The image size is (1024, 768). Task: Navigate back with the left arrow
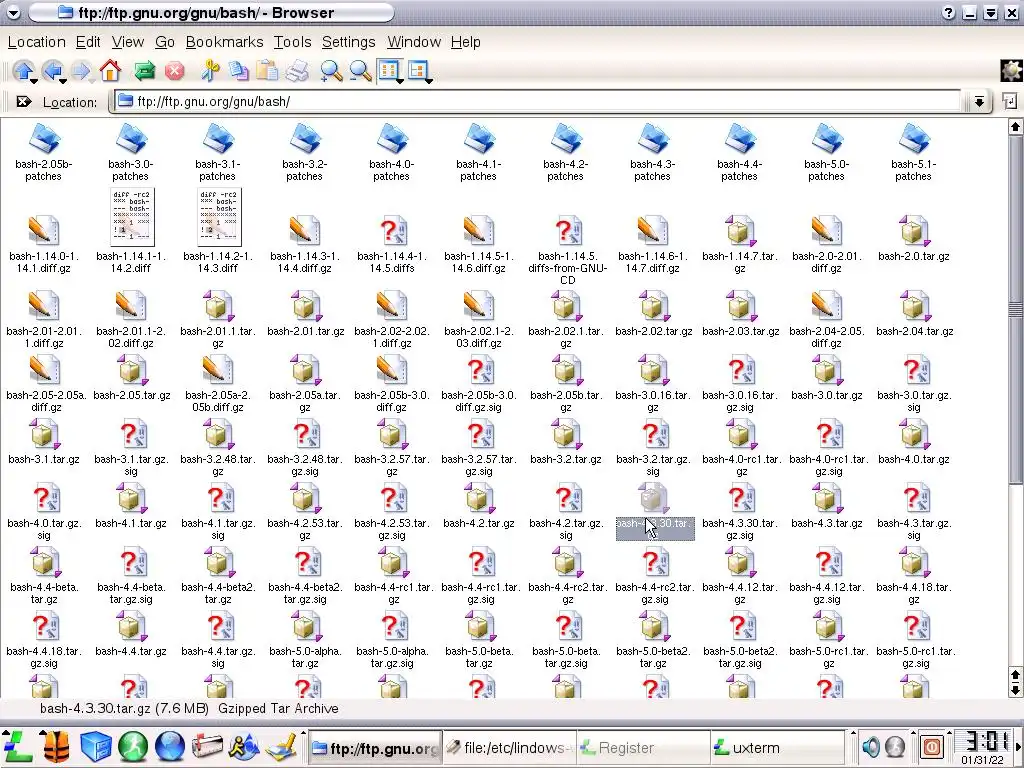pos(52,70)
